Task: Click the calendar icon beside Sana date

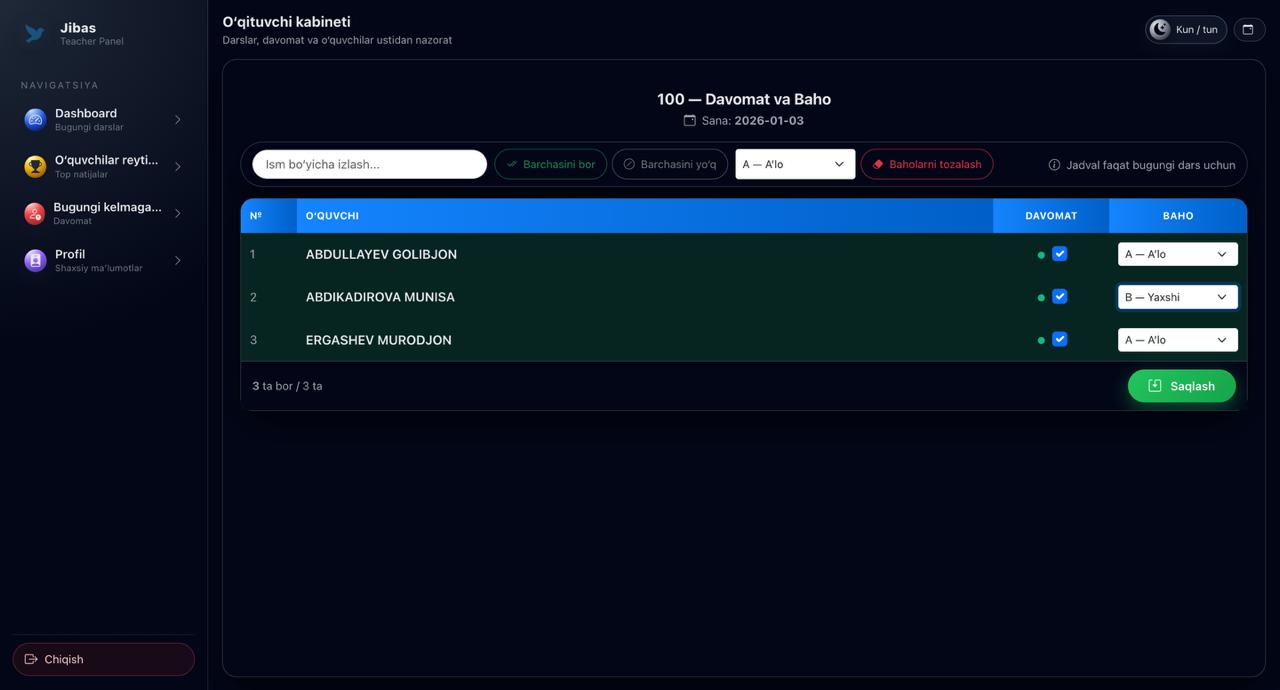Action: tap(689, 121)
